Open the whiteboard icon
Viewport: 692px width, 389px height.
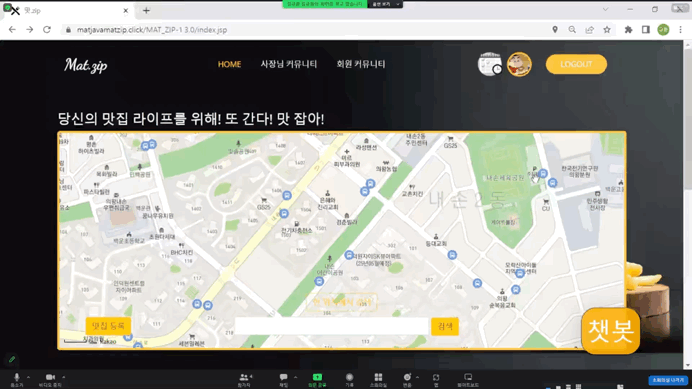coord(468,379)
